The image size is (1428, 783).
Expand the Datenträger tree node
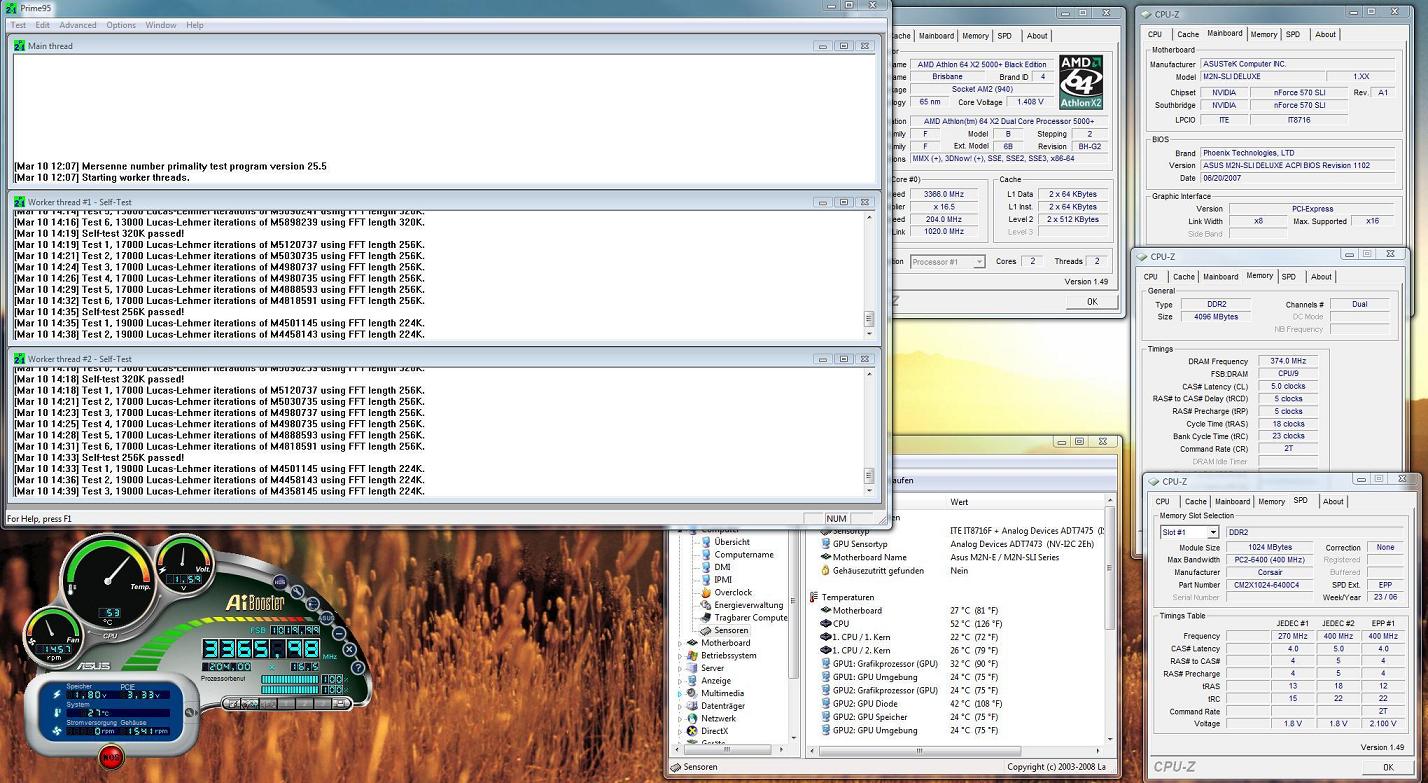pos(679,706)
